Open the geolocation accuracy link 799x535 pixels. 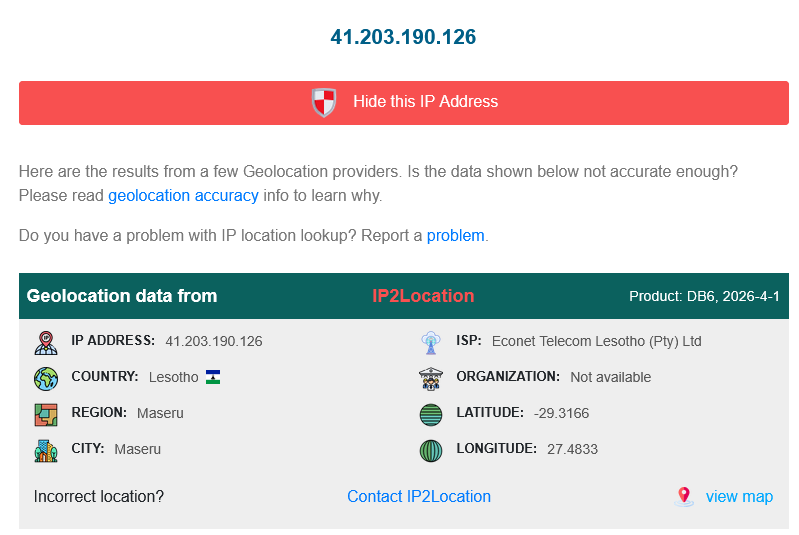(183, 196)
